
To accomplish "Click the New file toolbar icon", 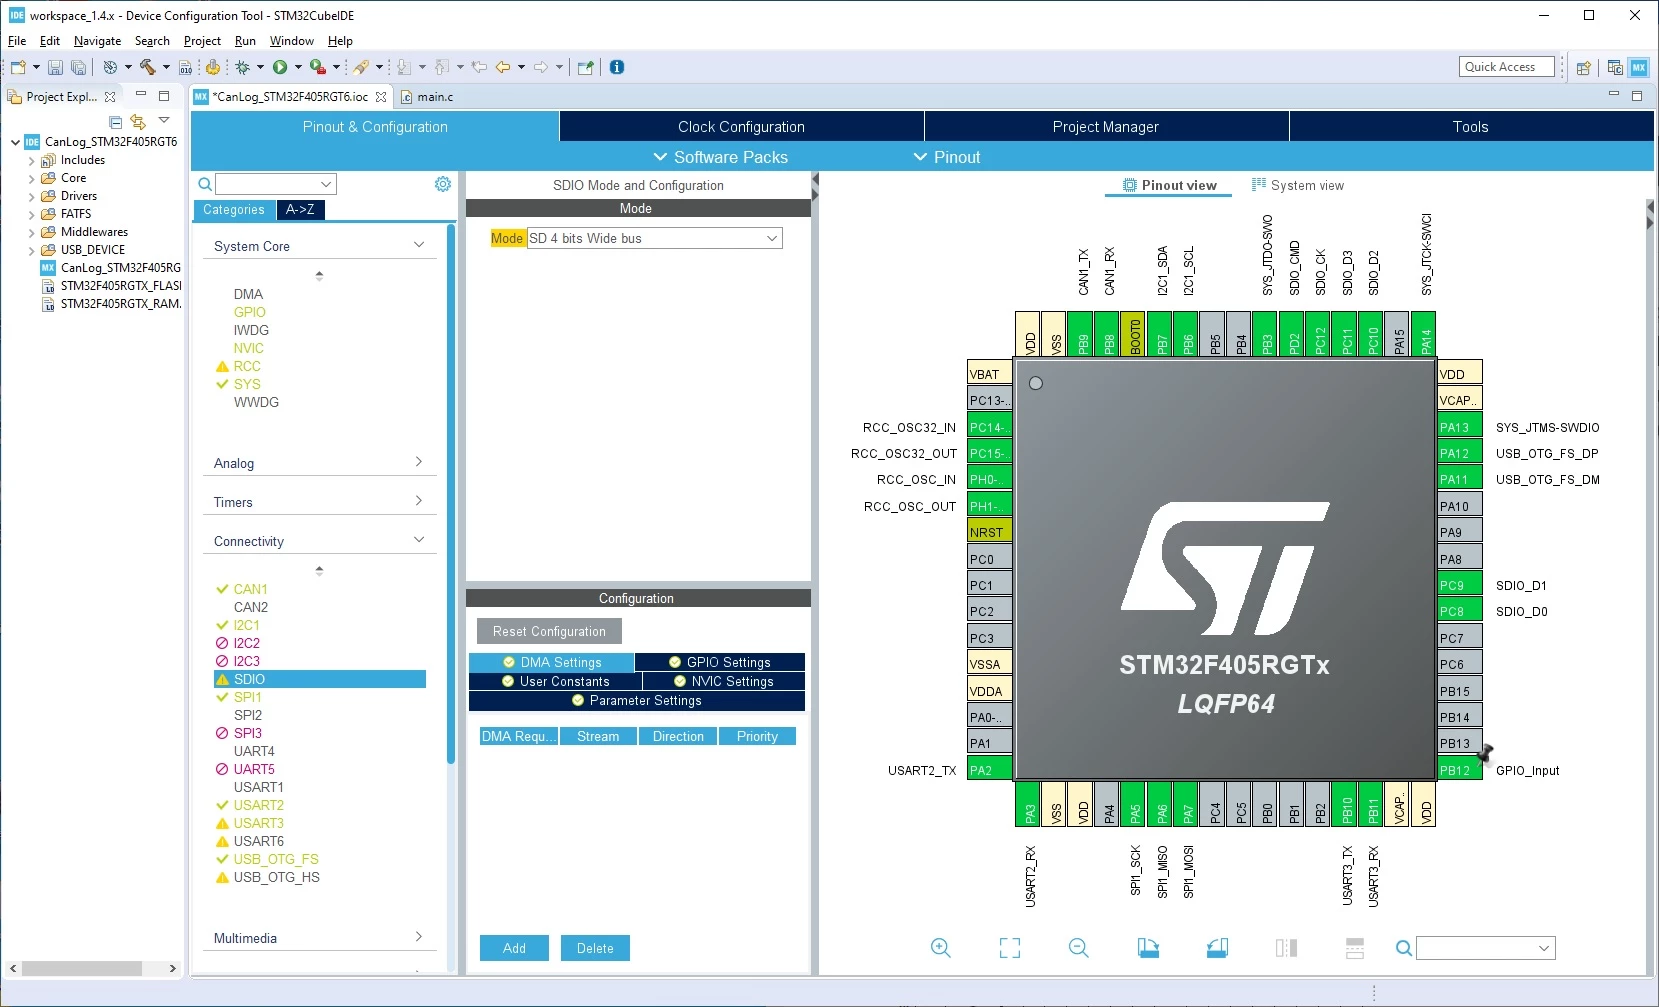I will click(18, 67).
